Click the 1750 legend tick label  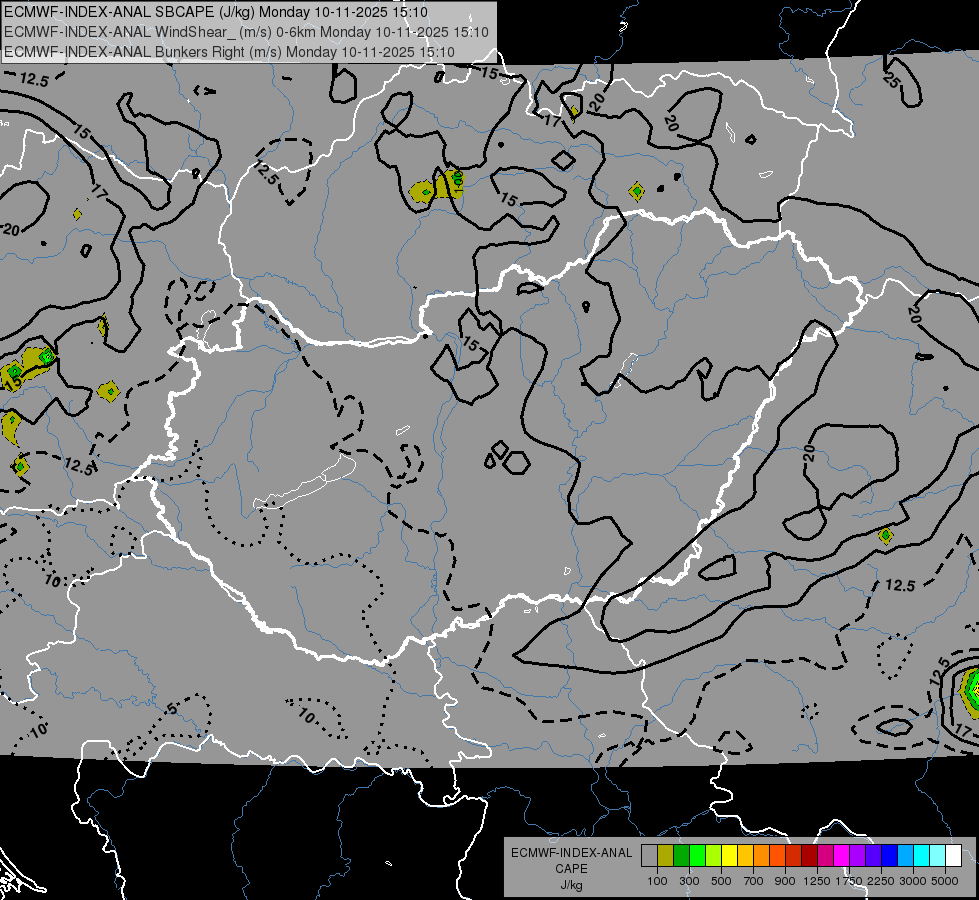coord(849,881)
